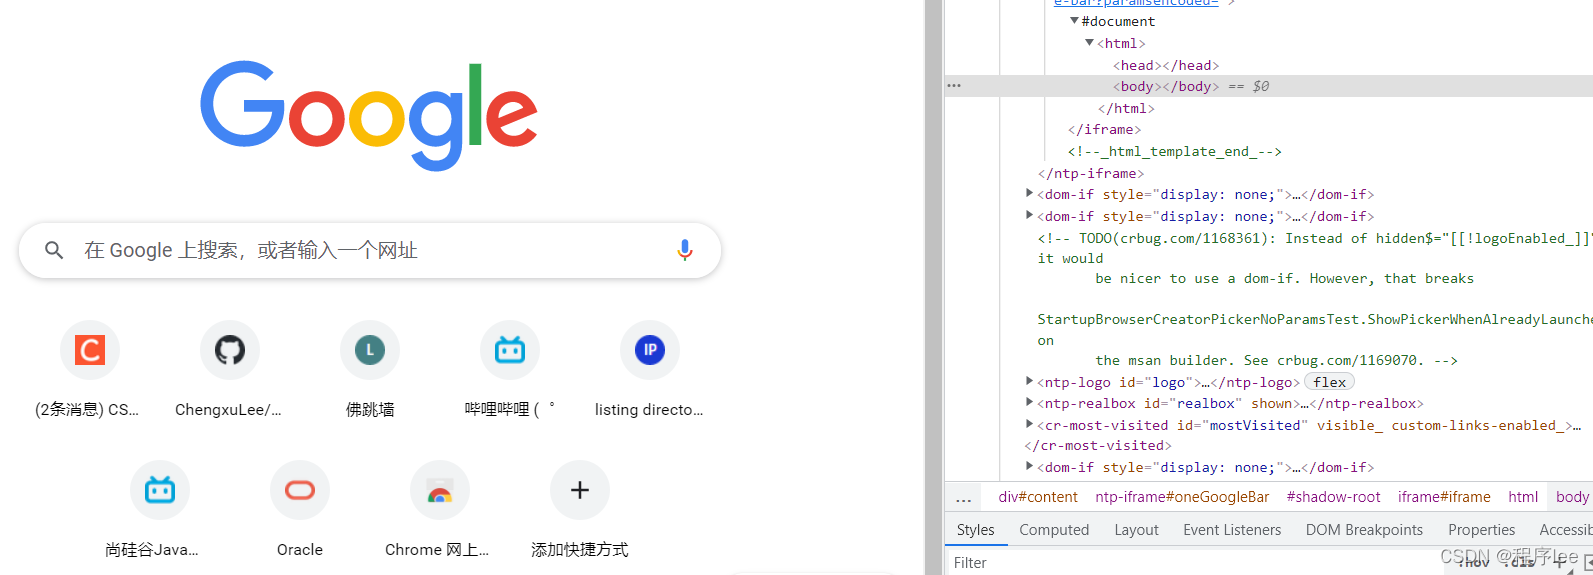Open the Chrome 网上 store shortcut
Viewport: 1593px width, 575px height.
[440, 490]
